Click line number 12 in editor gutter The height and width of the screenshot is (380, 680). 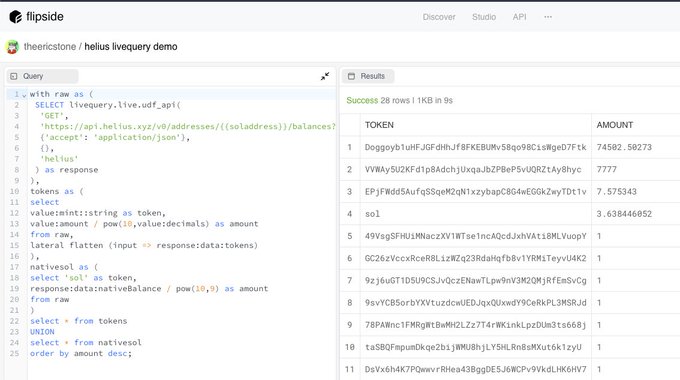tap(14, 213)
